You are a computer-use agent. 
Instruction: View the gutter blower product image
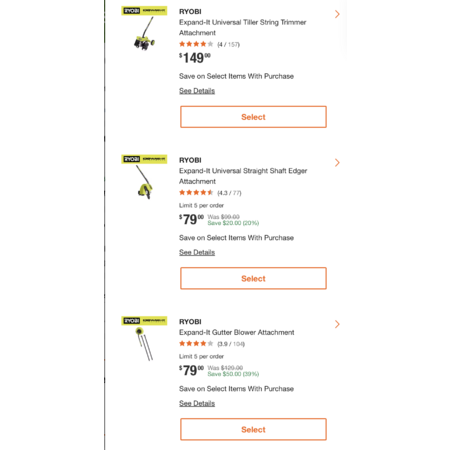[144, 344]
